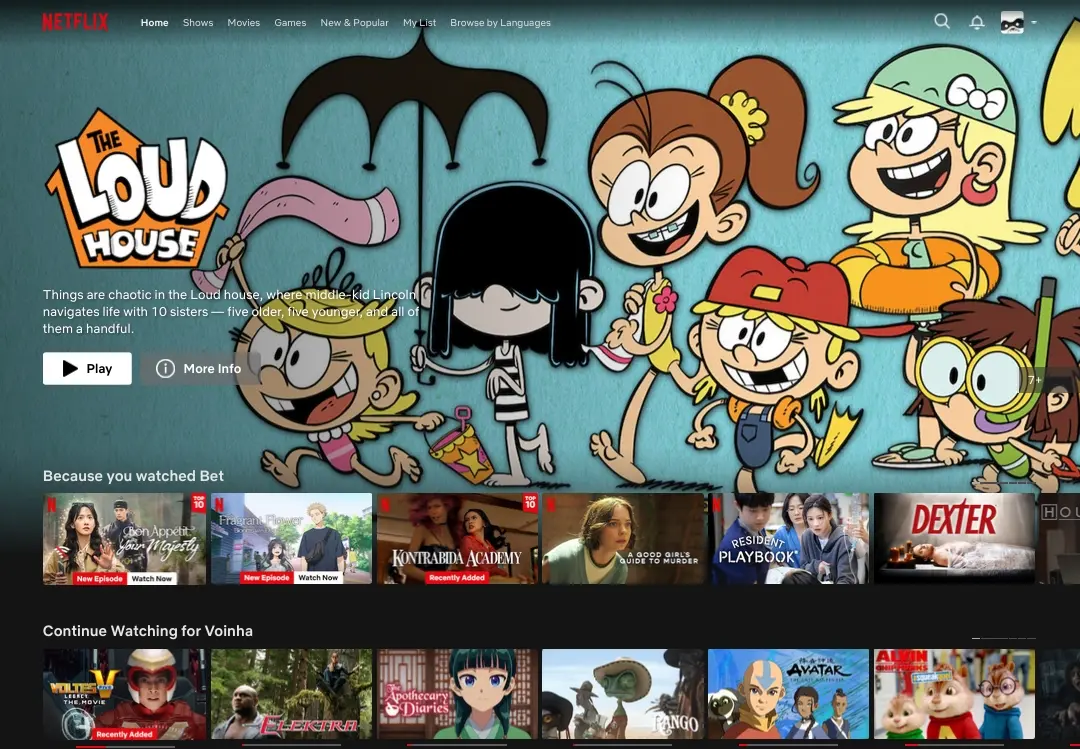The width and height of the screenshot is (1080, 749).
Task: Open My List
Action: [x=419, y=23]
